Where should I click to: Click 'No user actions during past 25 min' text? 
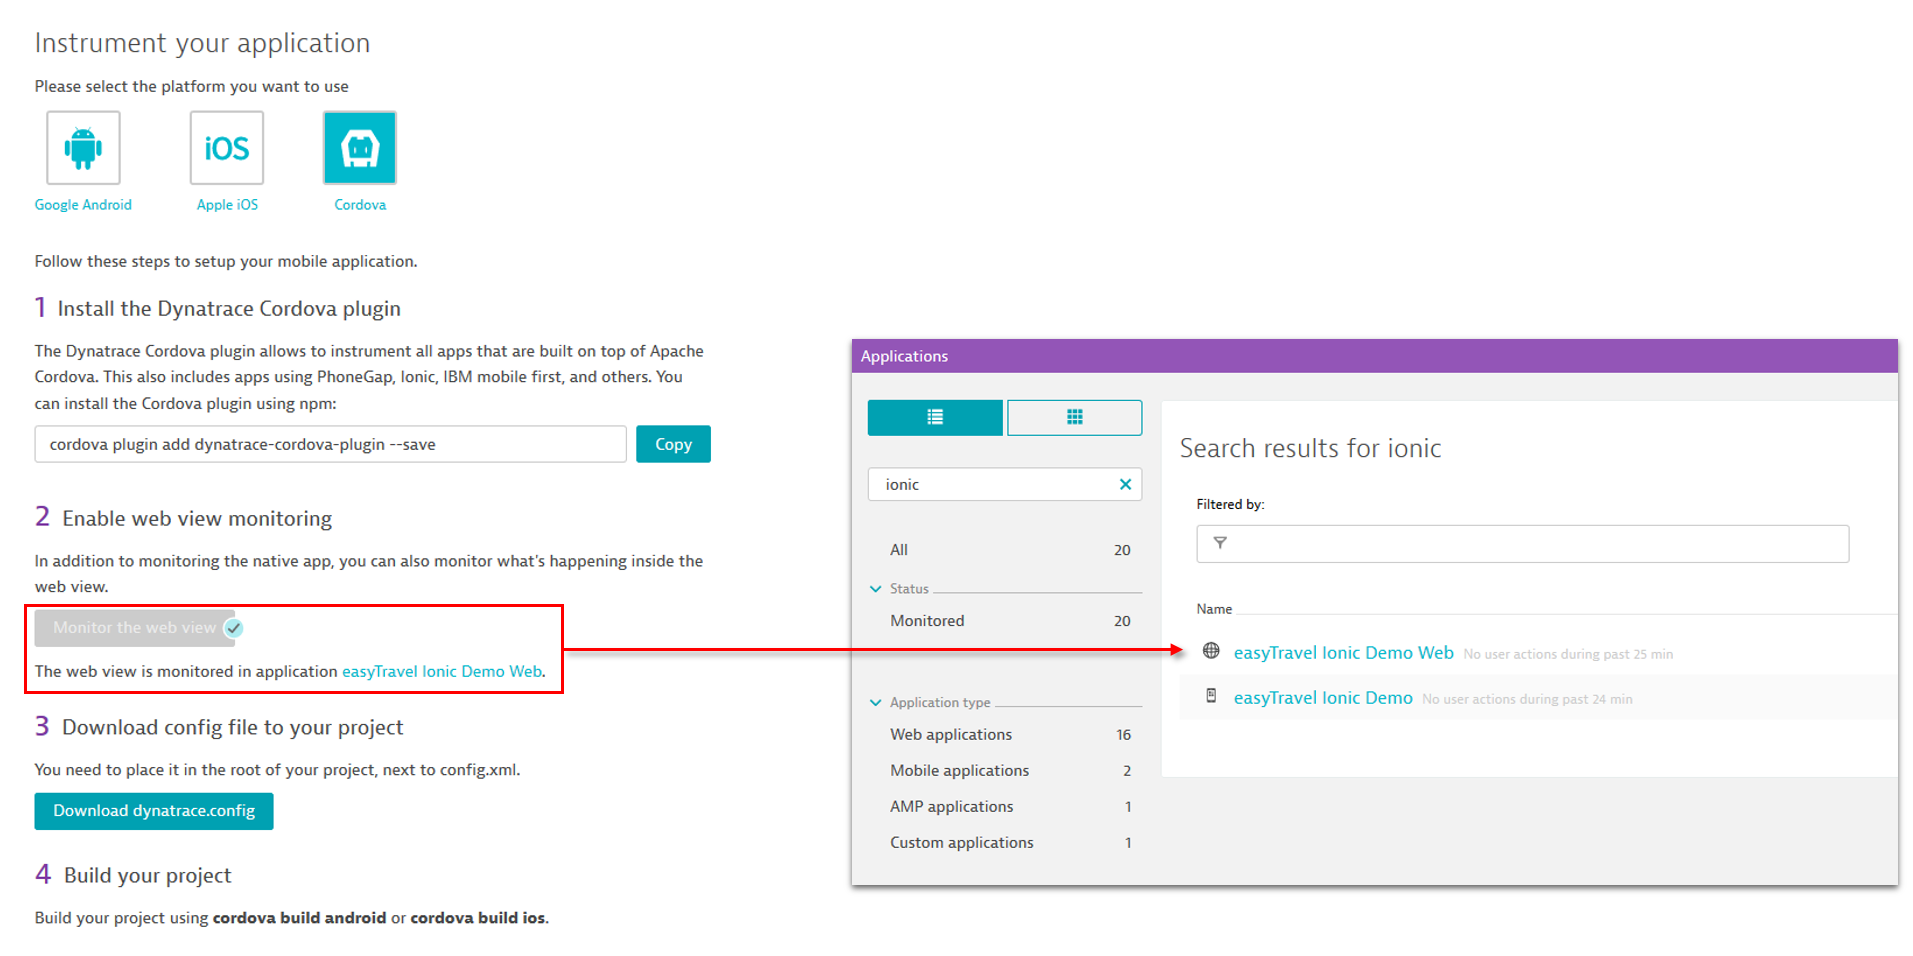point(1568,655)
